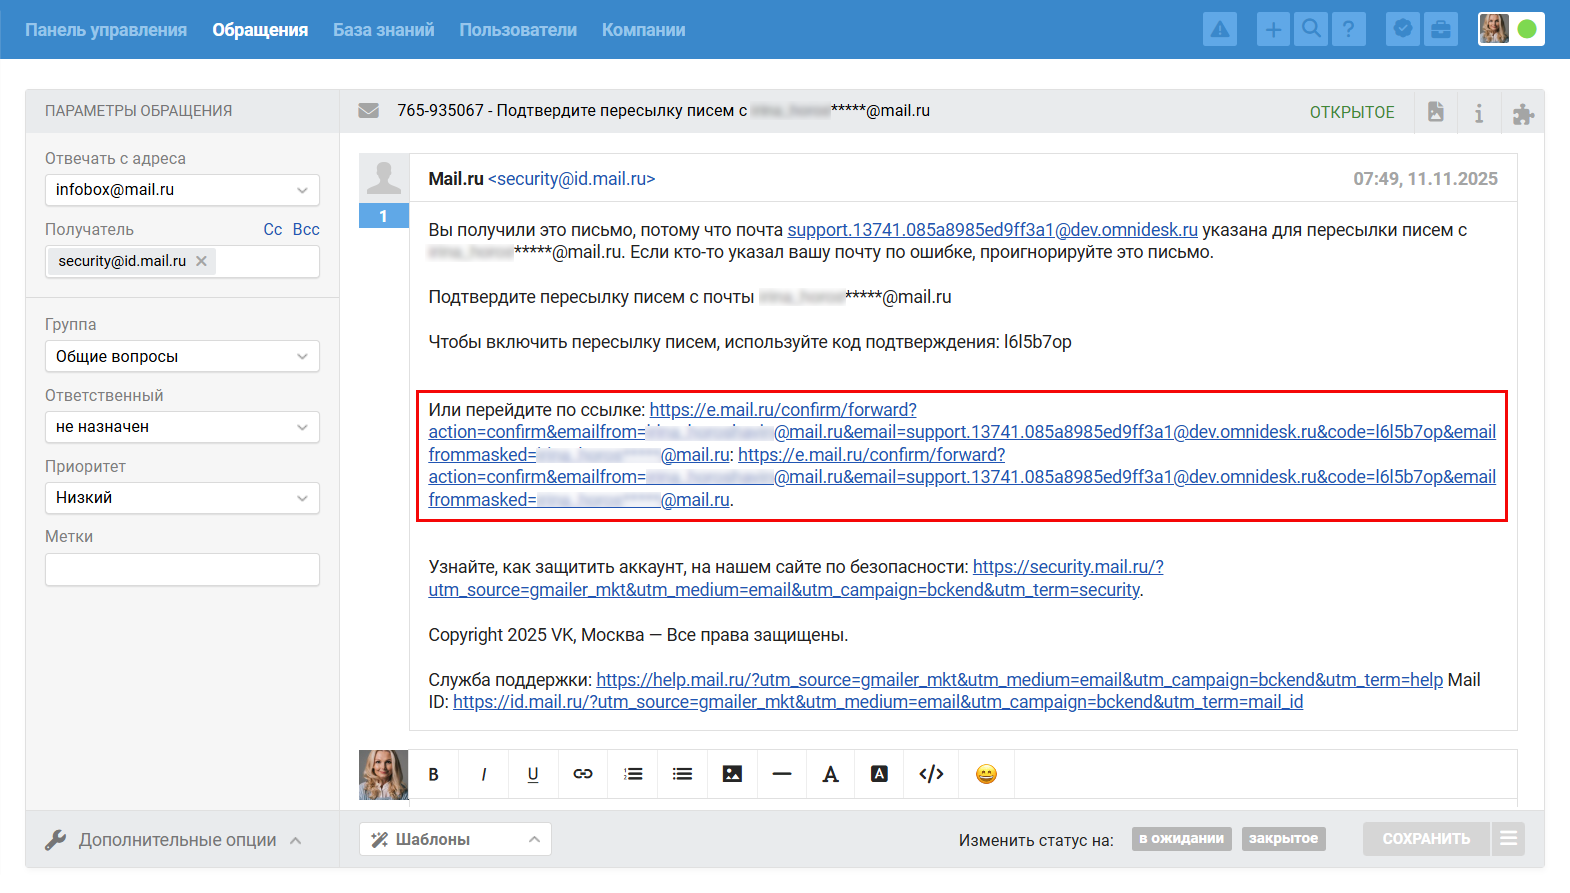The image size is (1570, 893).
Task: Toggle italic formatting in reply editor
Action: [x=484, y=774]
